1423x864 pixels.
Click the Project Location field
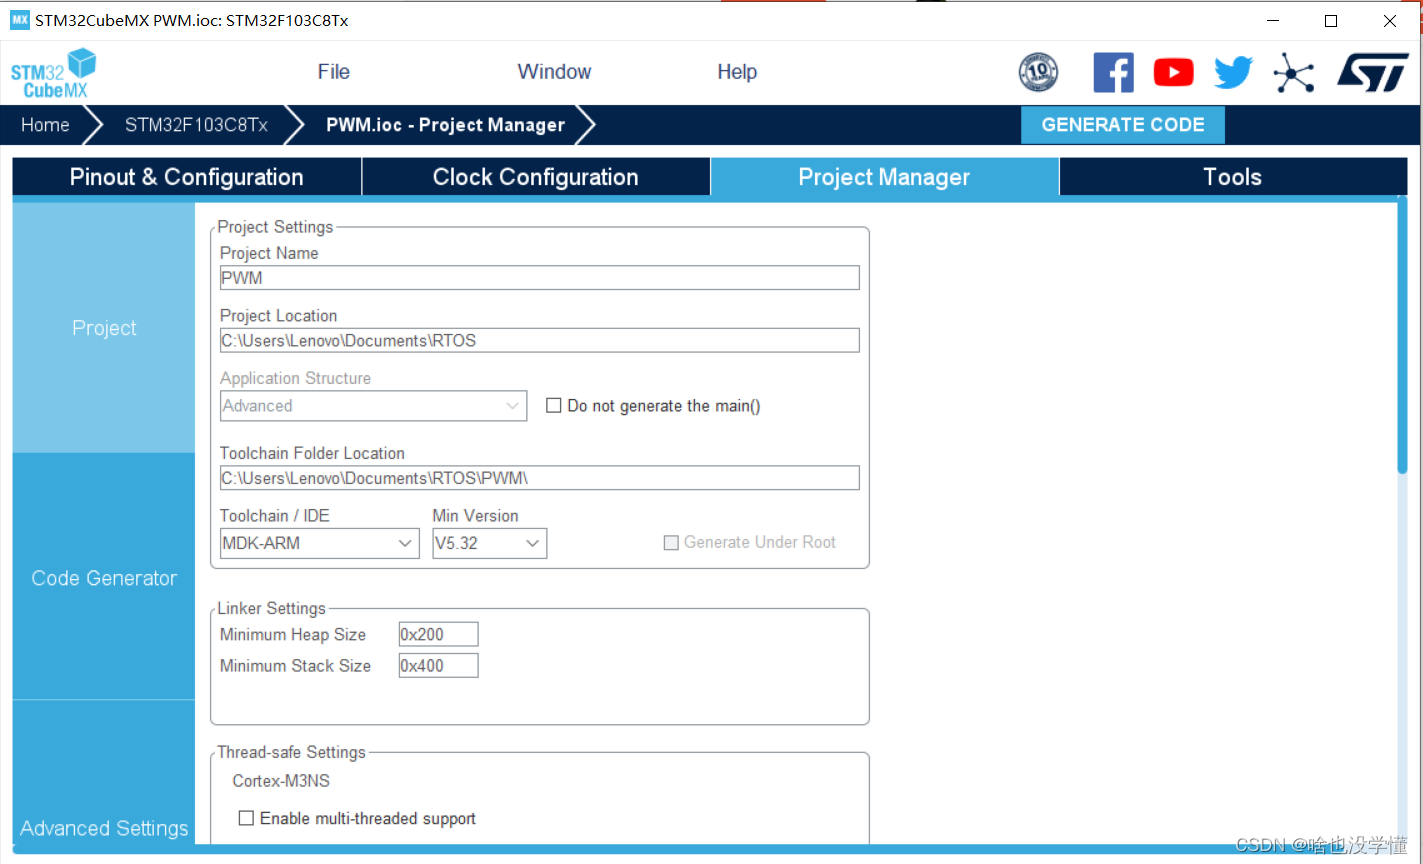click(x=539, y=341)
